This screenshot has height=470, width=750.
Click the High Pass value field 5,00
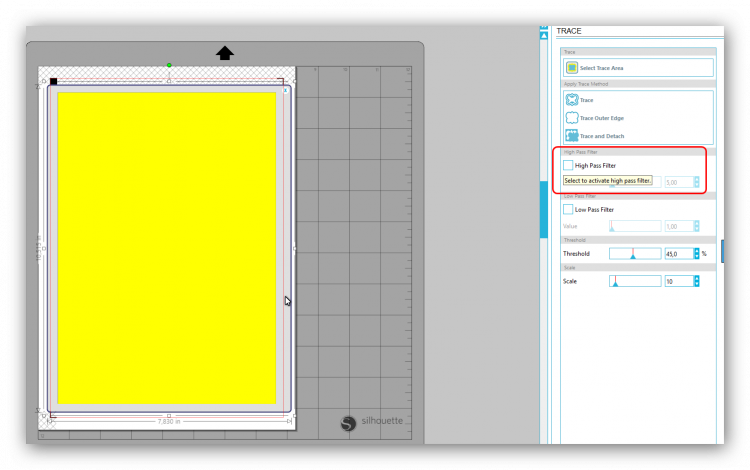tap(679, 182)
